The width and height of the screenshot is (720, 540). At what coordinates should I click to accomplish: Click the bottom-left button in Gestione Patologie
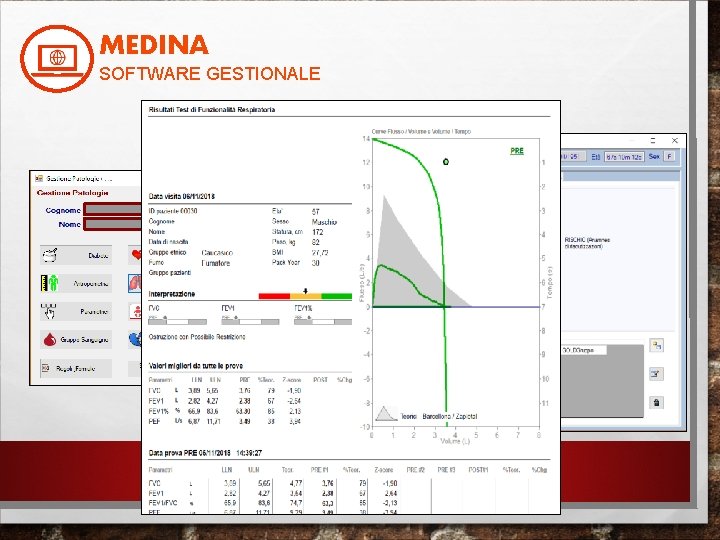(x=76, y=368)
